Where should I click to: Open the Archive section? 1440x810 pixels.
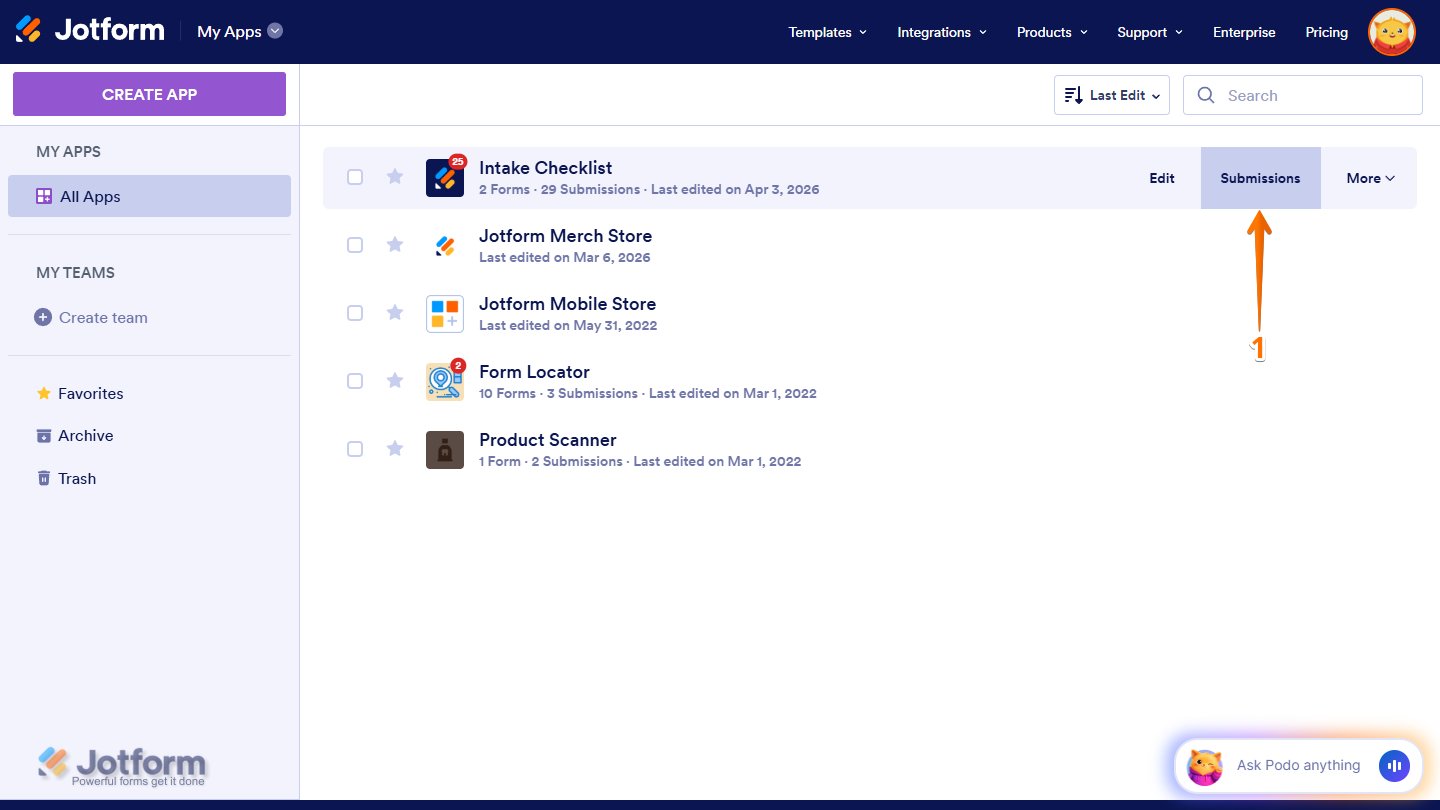click(x=85, y=435)
